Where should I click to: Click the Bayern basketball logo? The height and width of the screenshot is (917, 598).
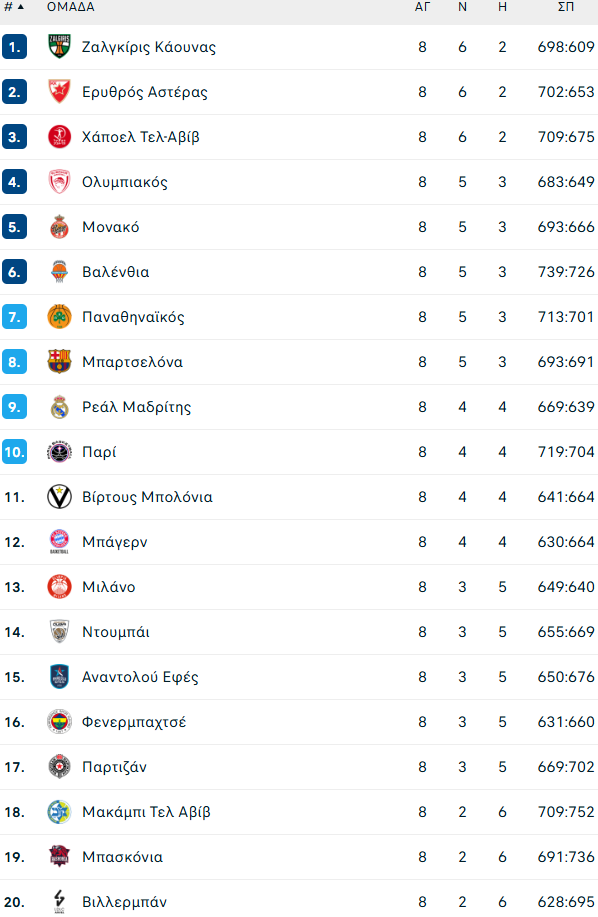59,541
